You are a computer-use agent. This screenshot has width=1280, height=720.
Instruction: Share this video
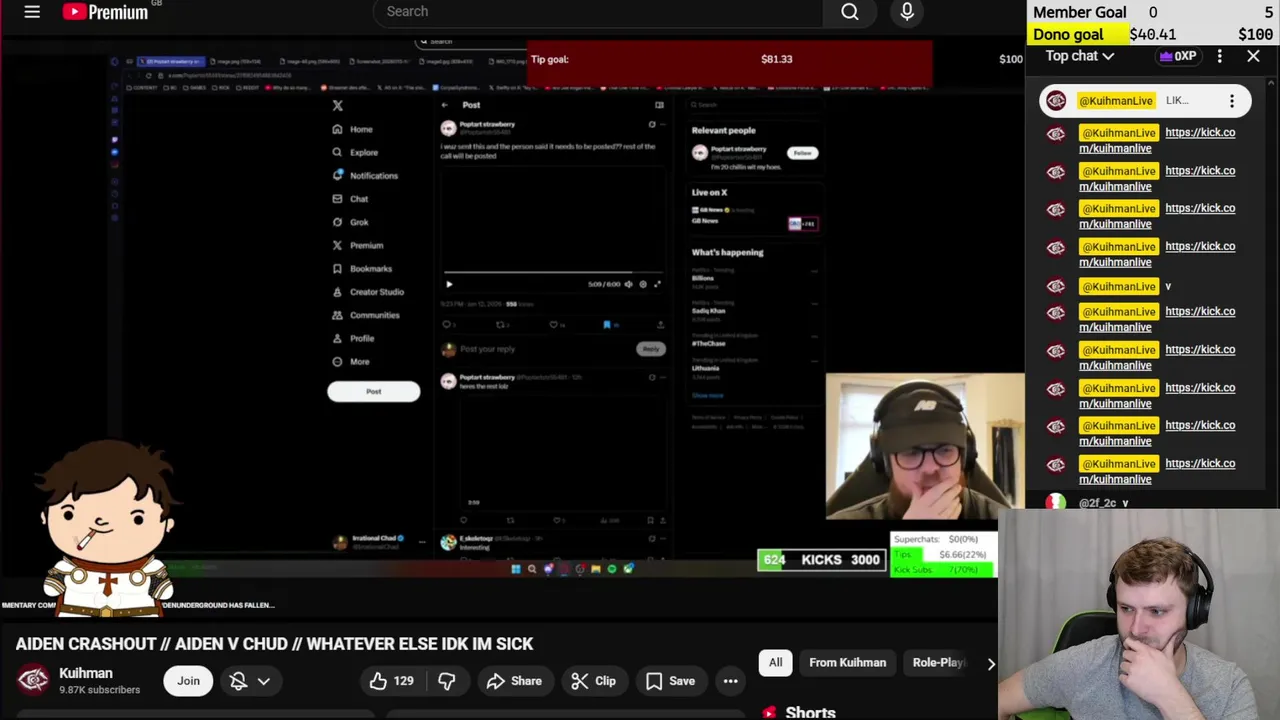pyautogui.click(x=514, y=681)
